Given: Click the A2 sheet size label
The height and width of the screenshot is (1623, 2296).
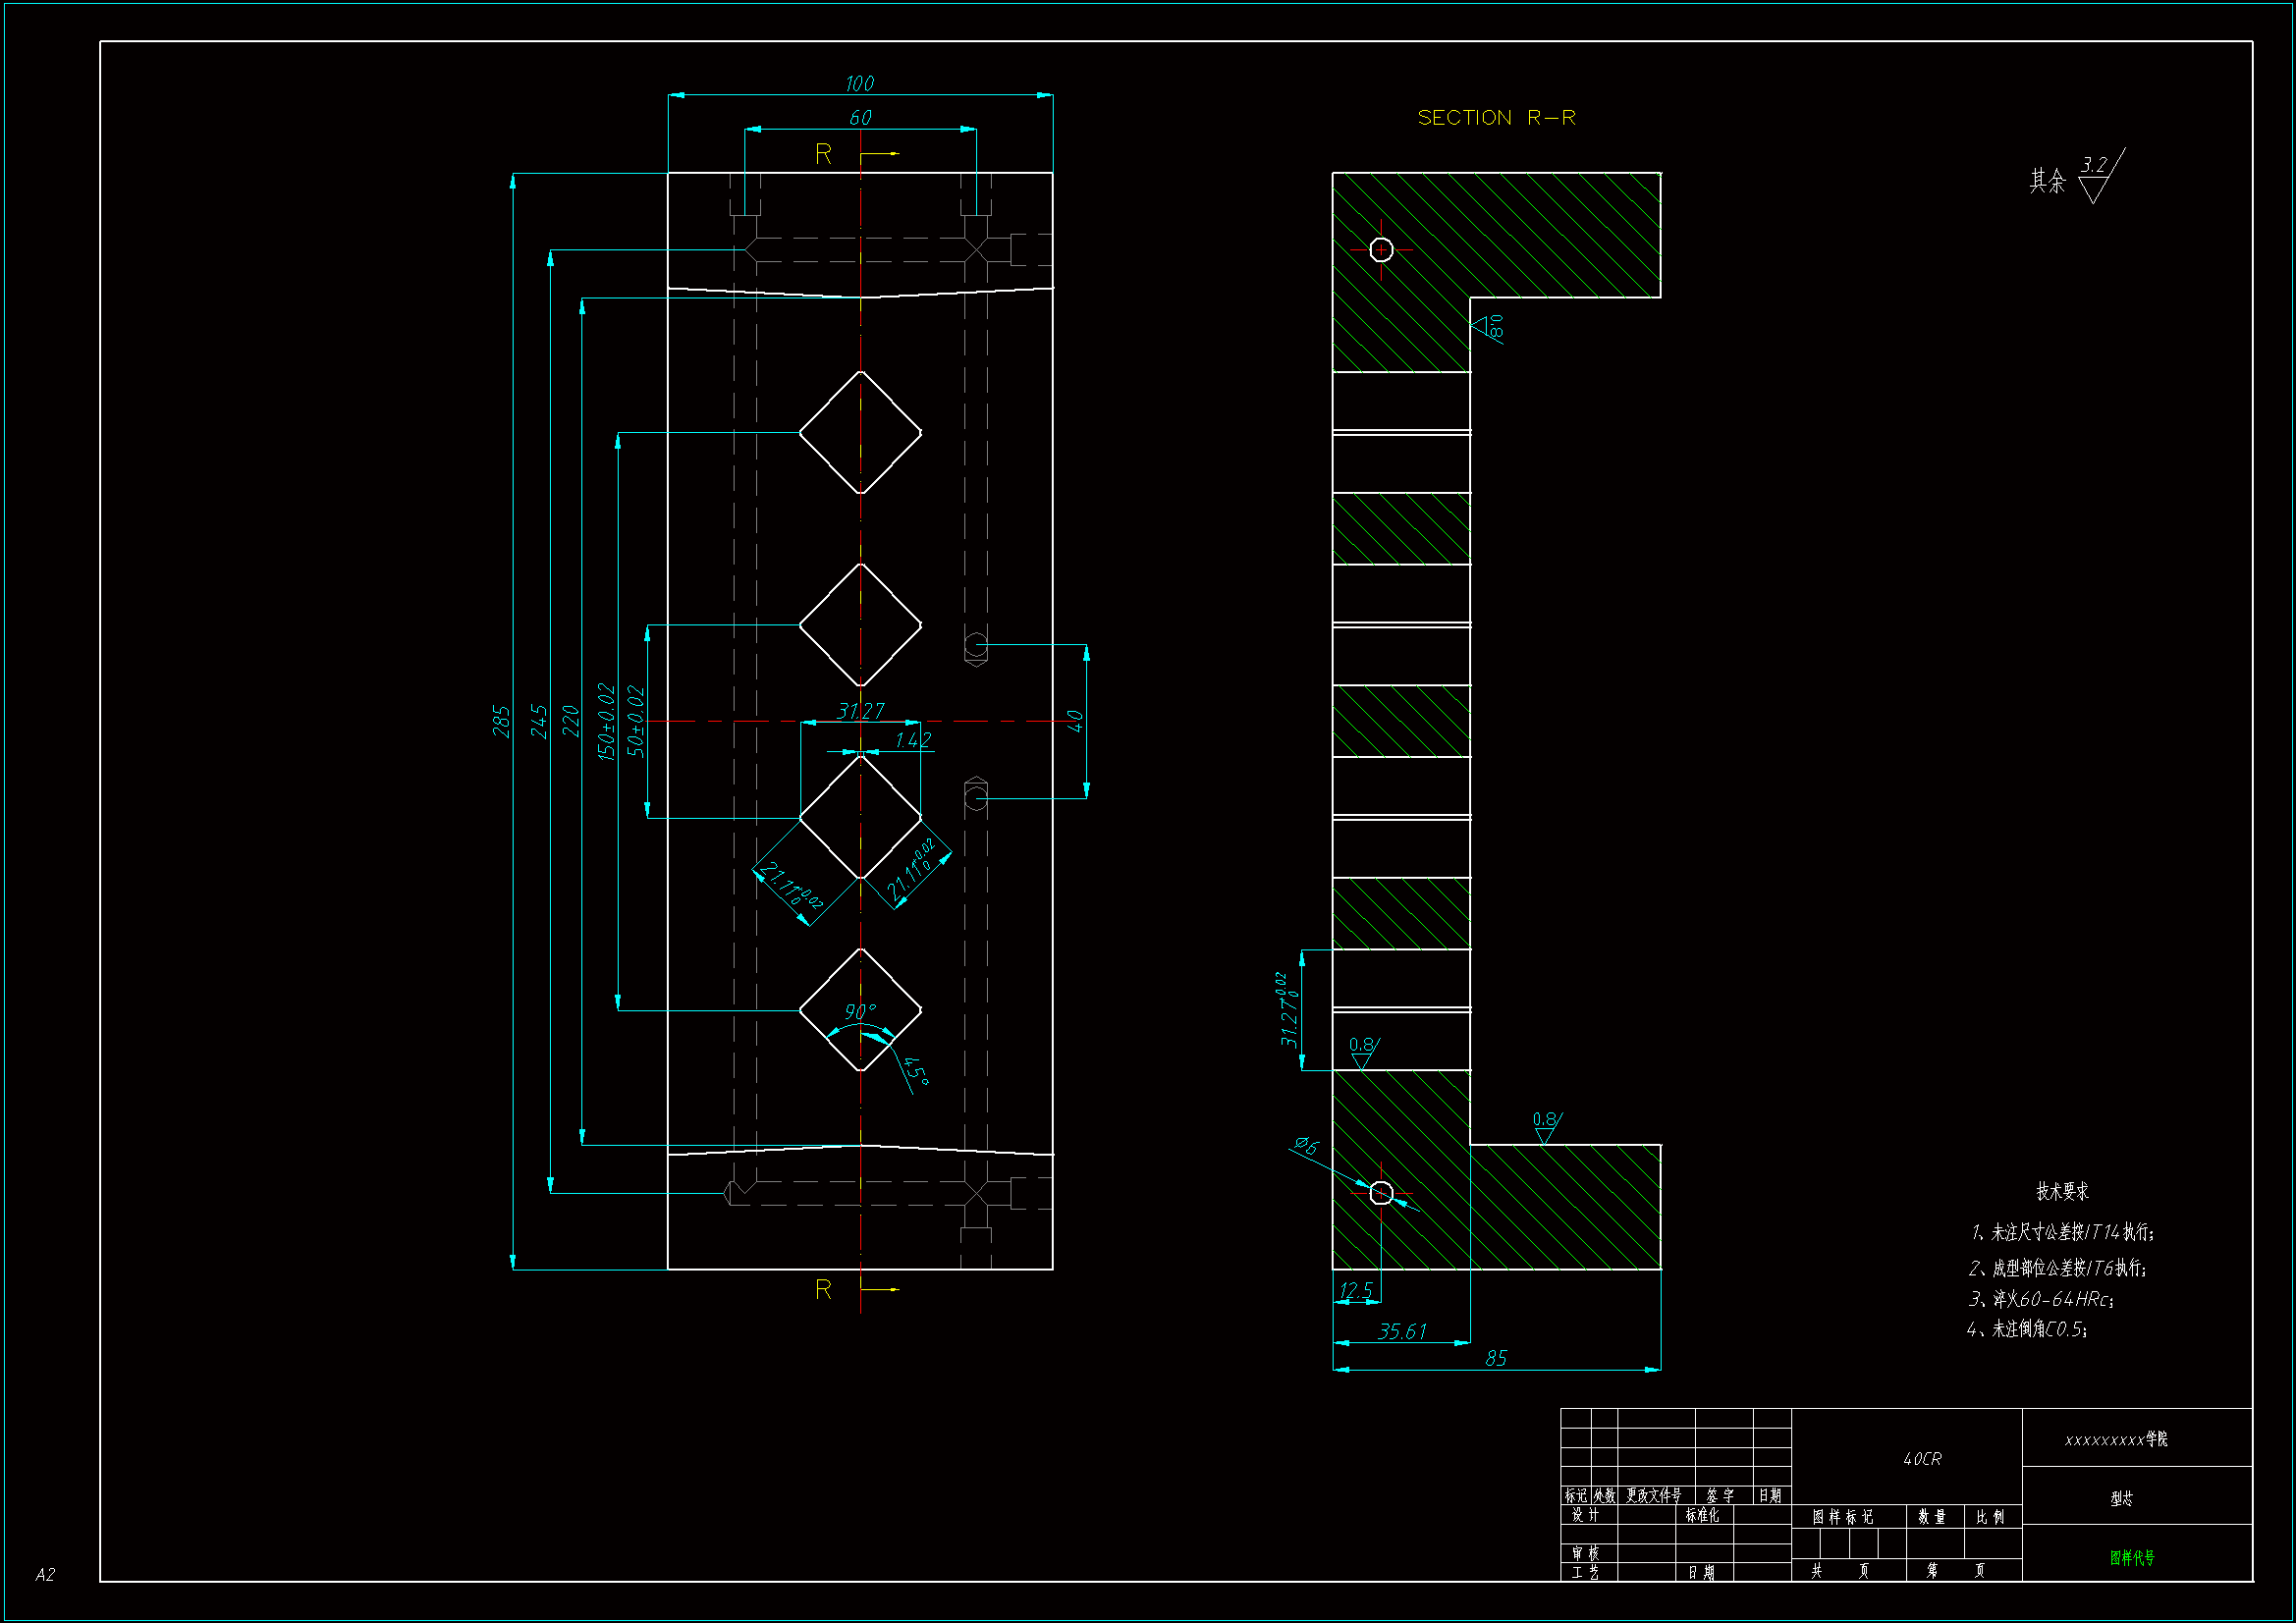Looking at the screenshot, I should 45,1575.
